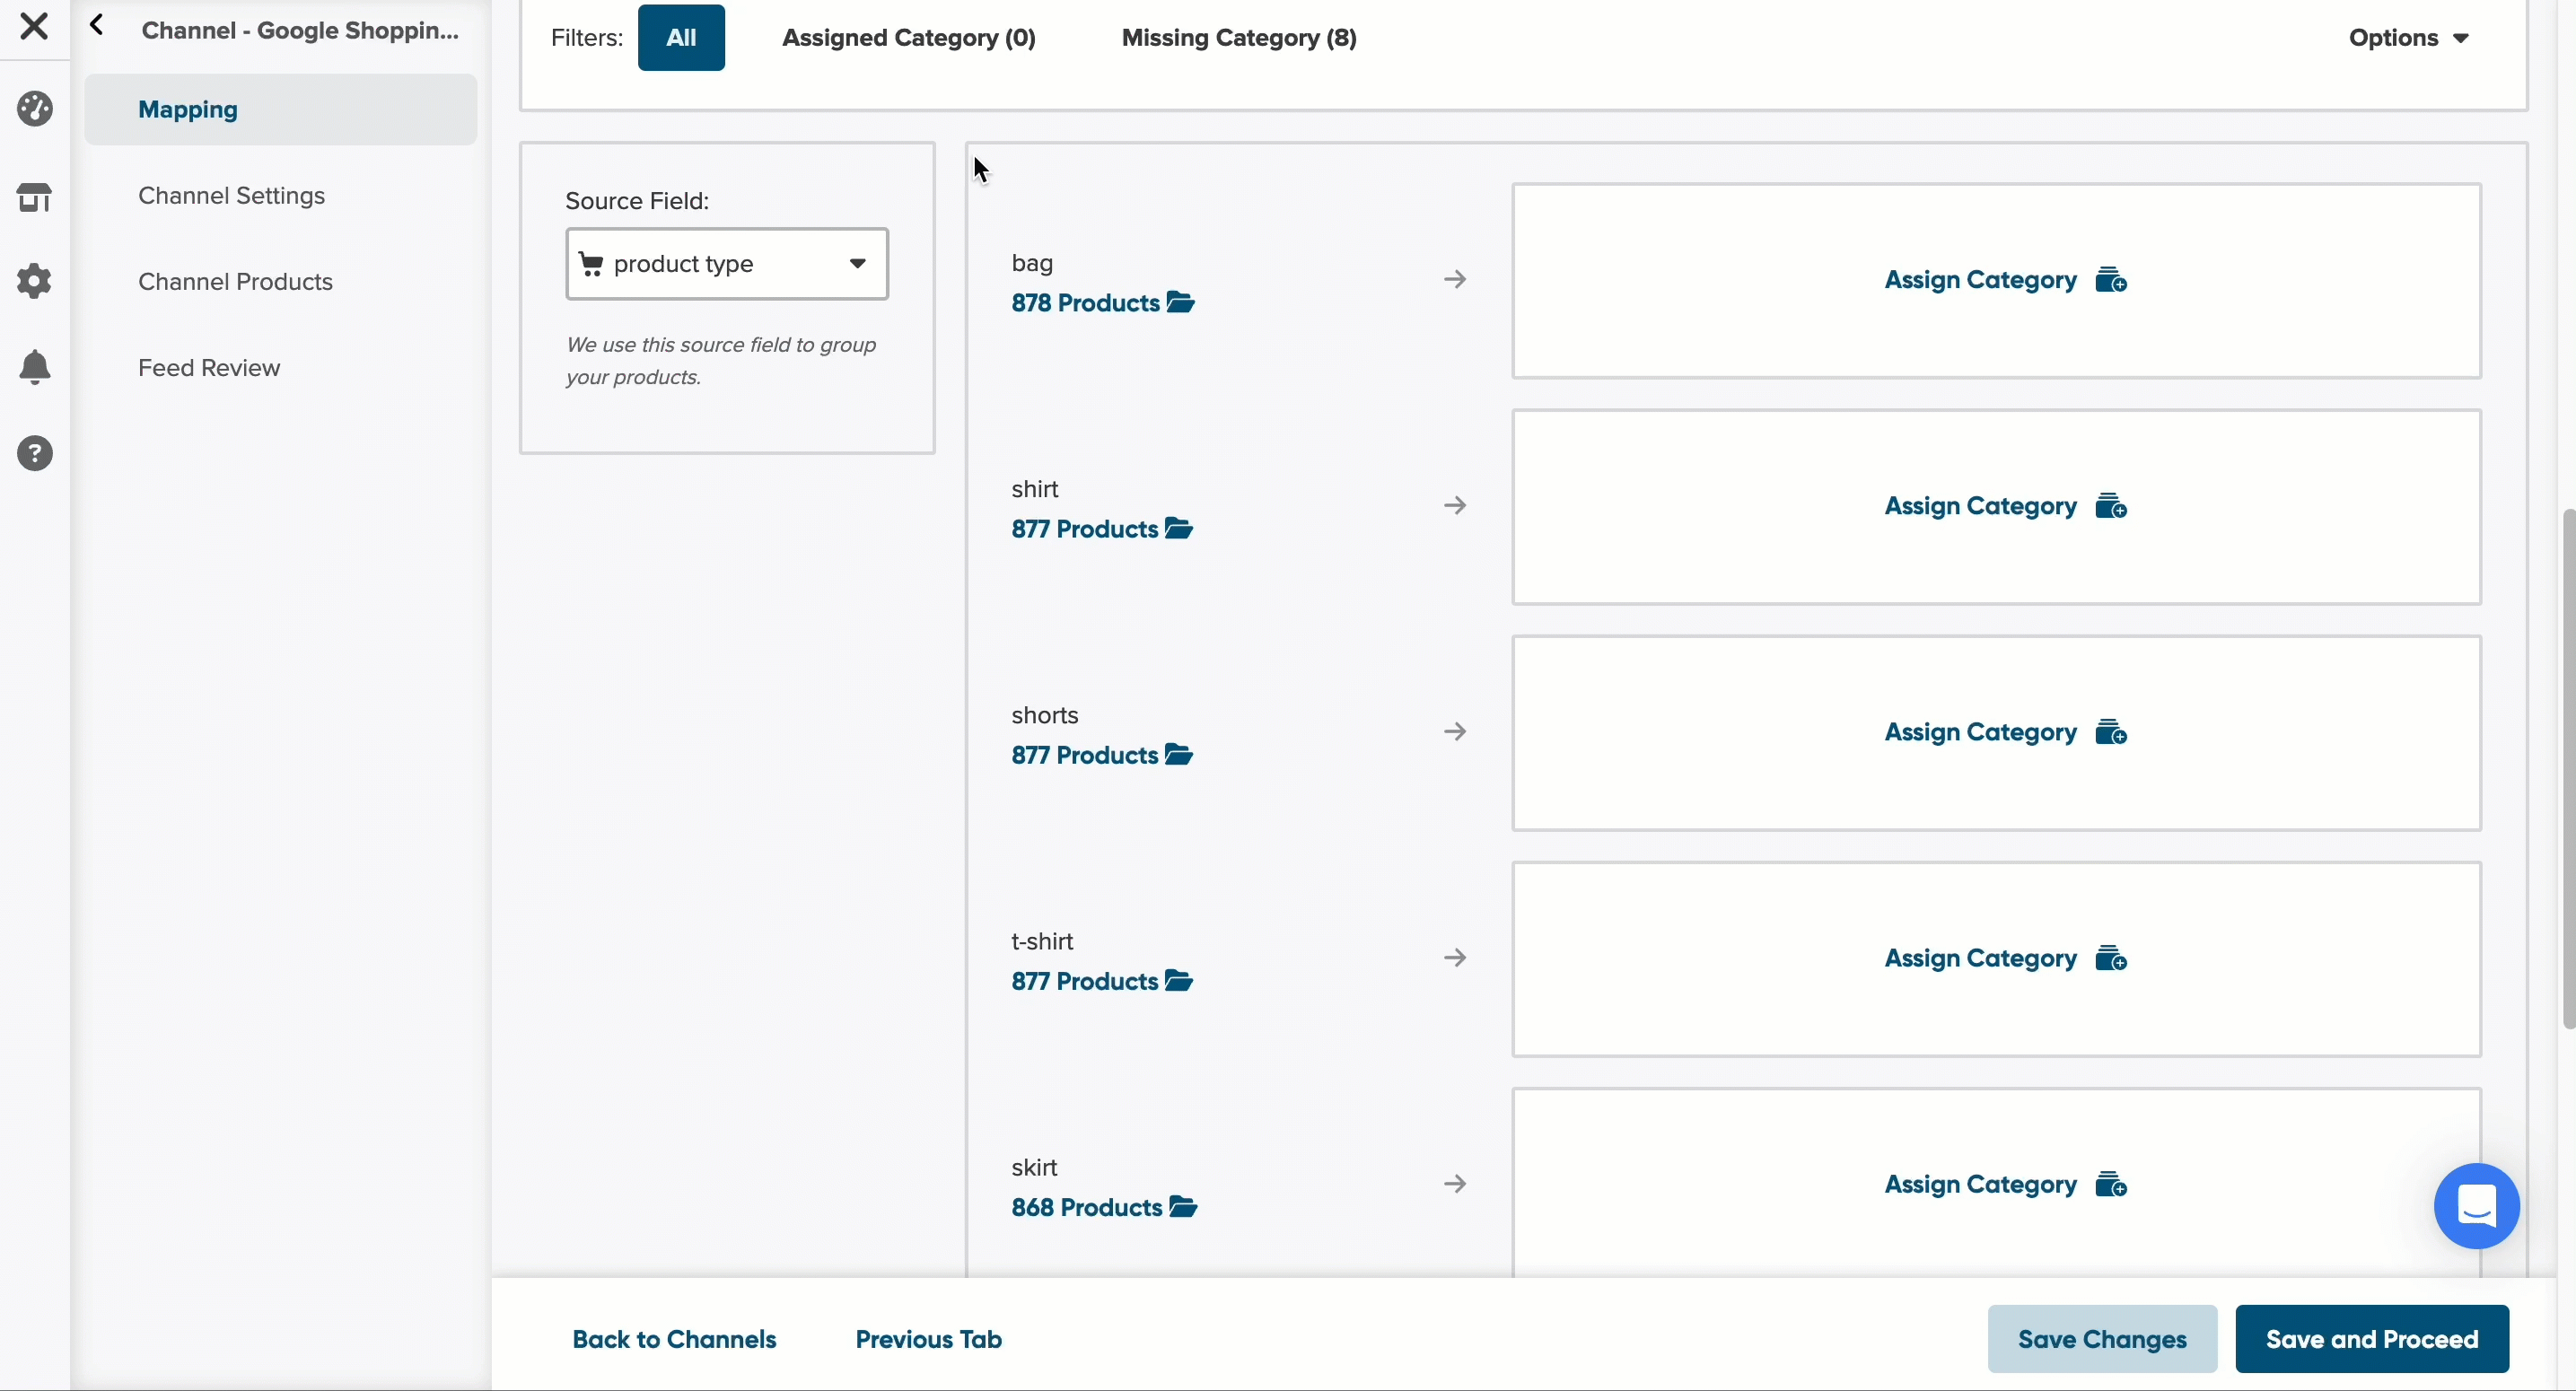Filter by Missing Category (8)

pos(1238,38)
